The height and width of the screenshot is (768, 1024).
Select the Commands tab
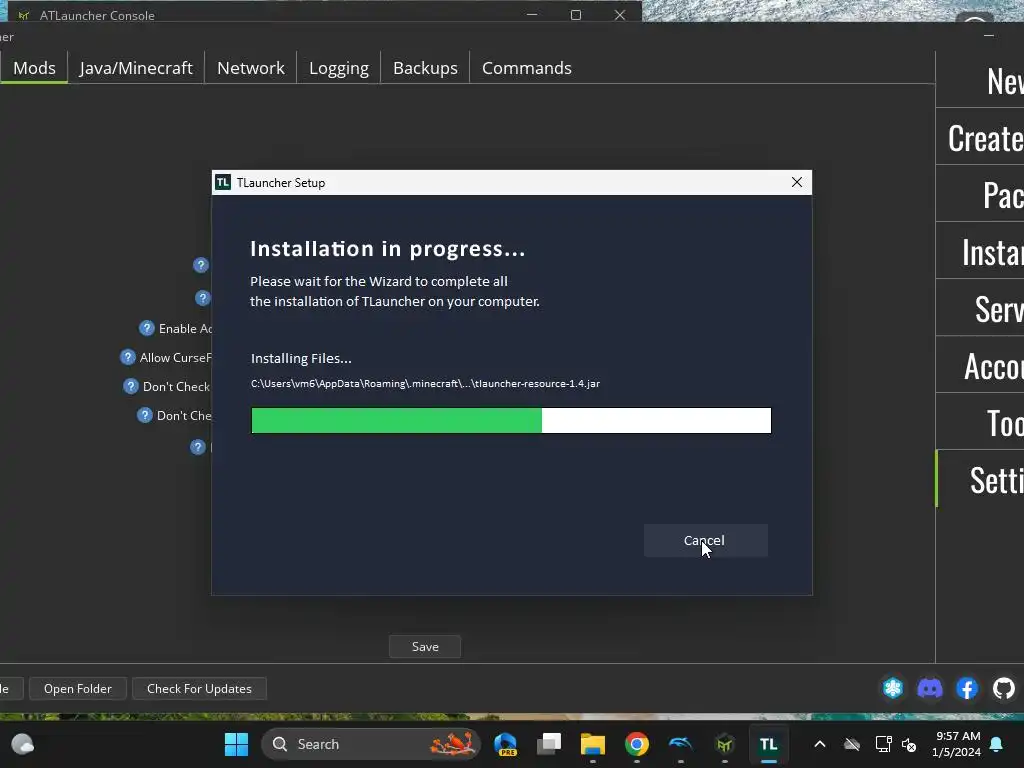526,68
